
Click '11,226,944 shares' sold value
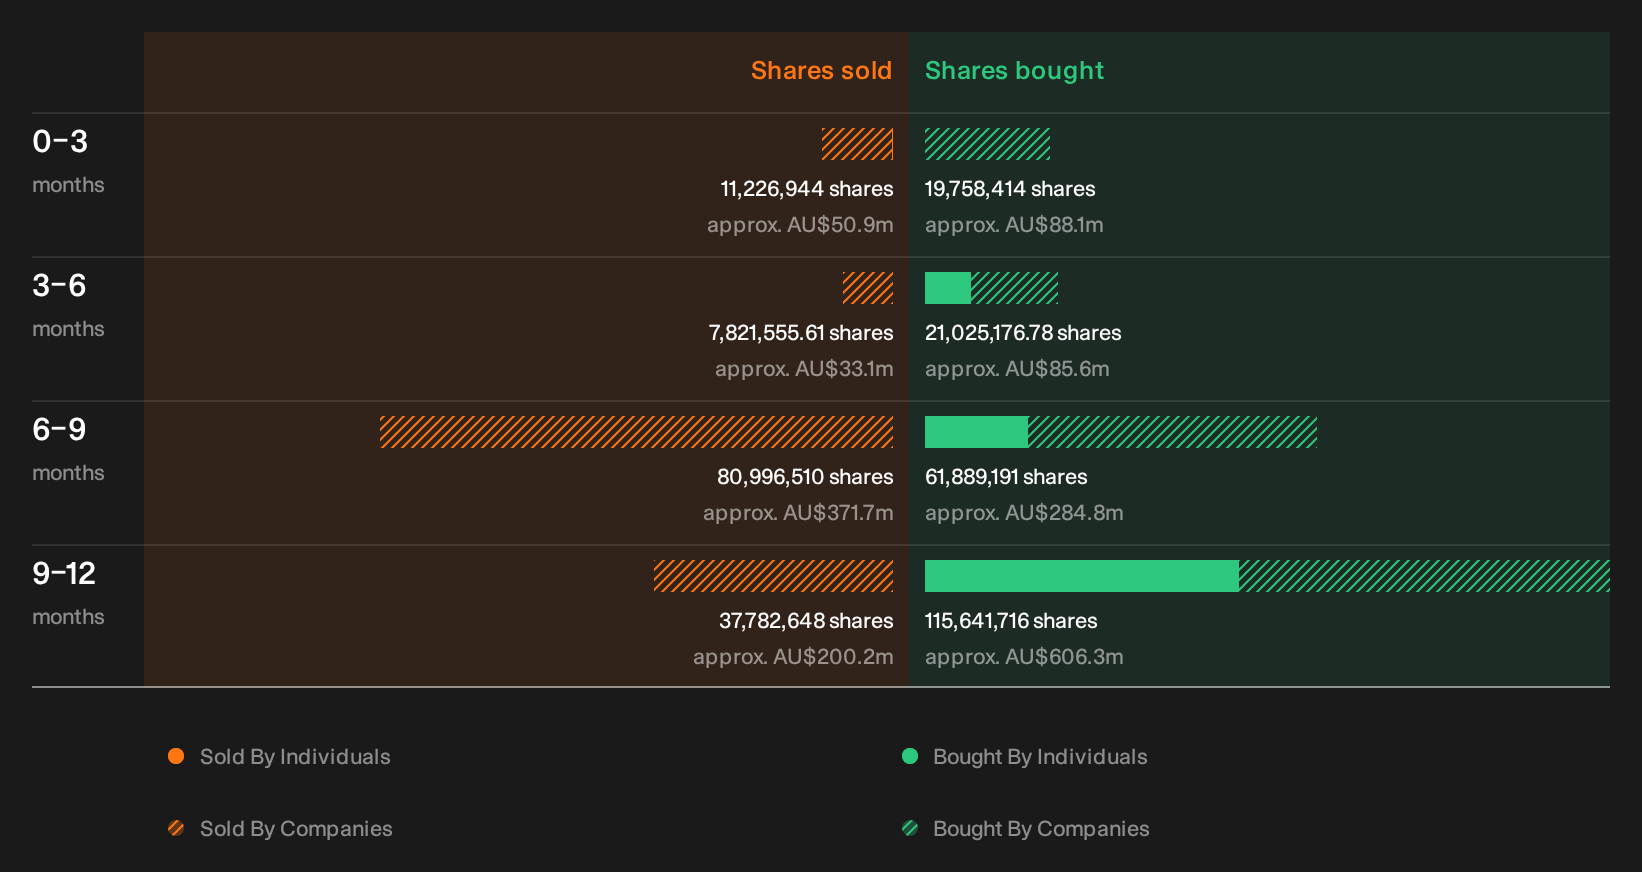(x=807, y=189)
